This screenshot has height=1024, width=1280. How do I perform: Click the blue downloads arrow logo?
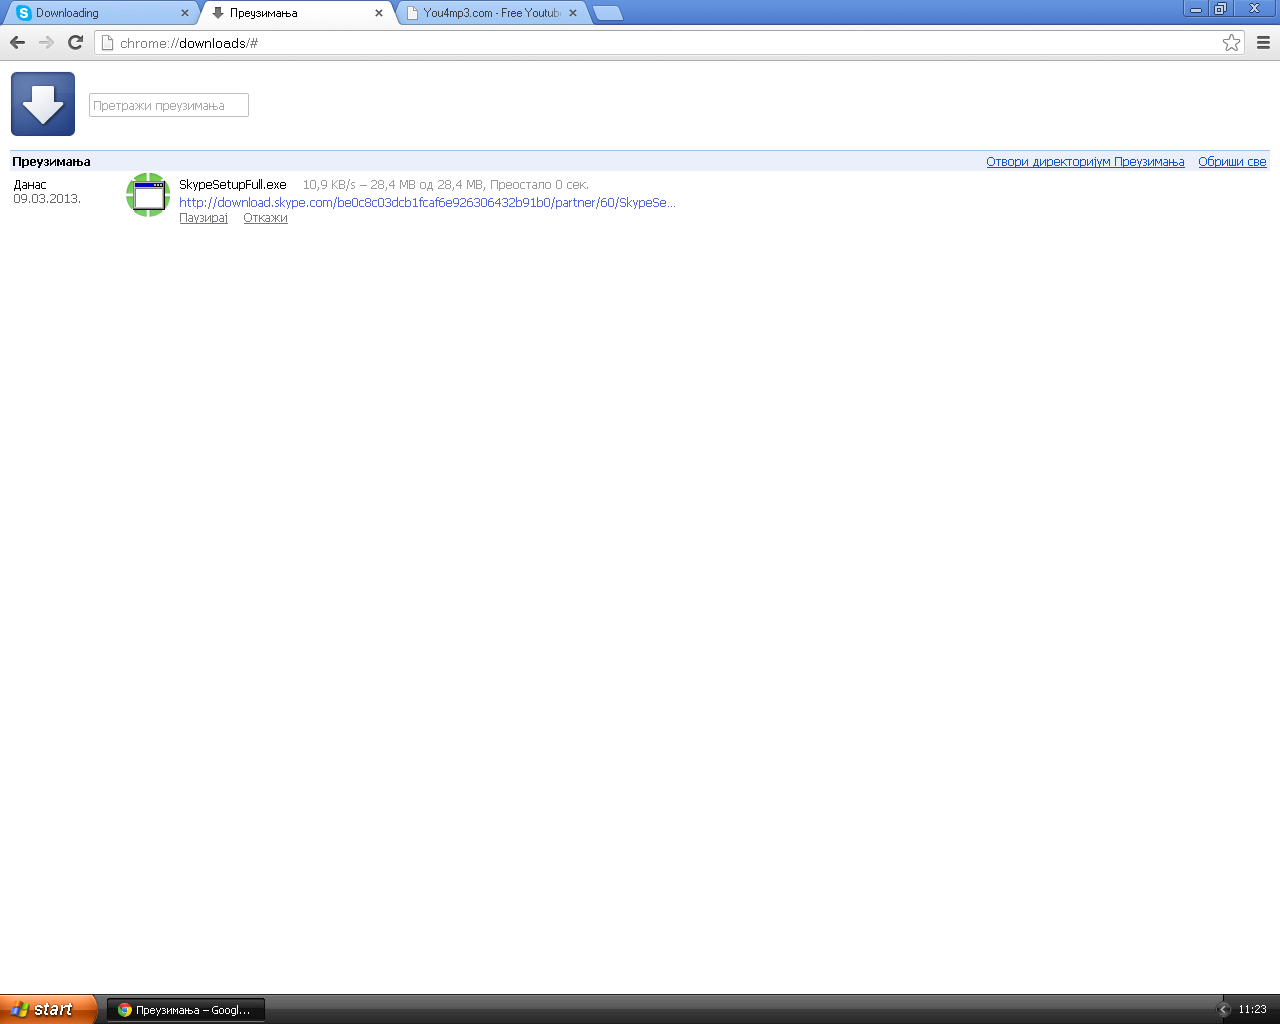click(43, 104)
